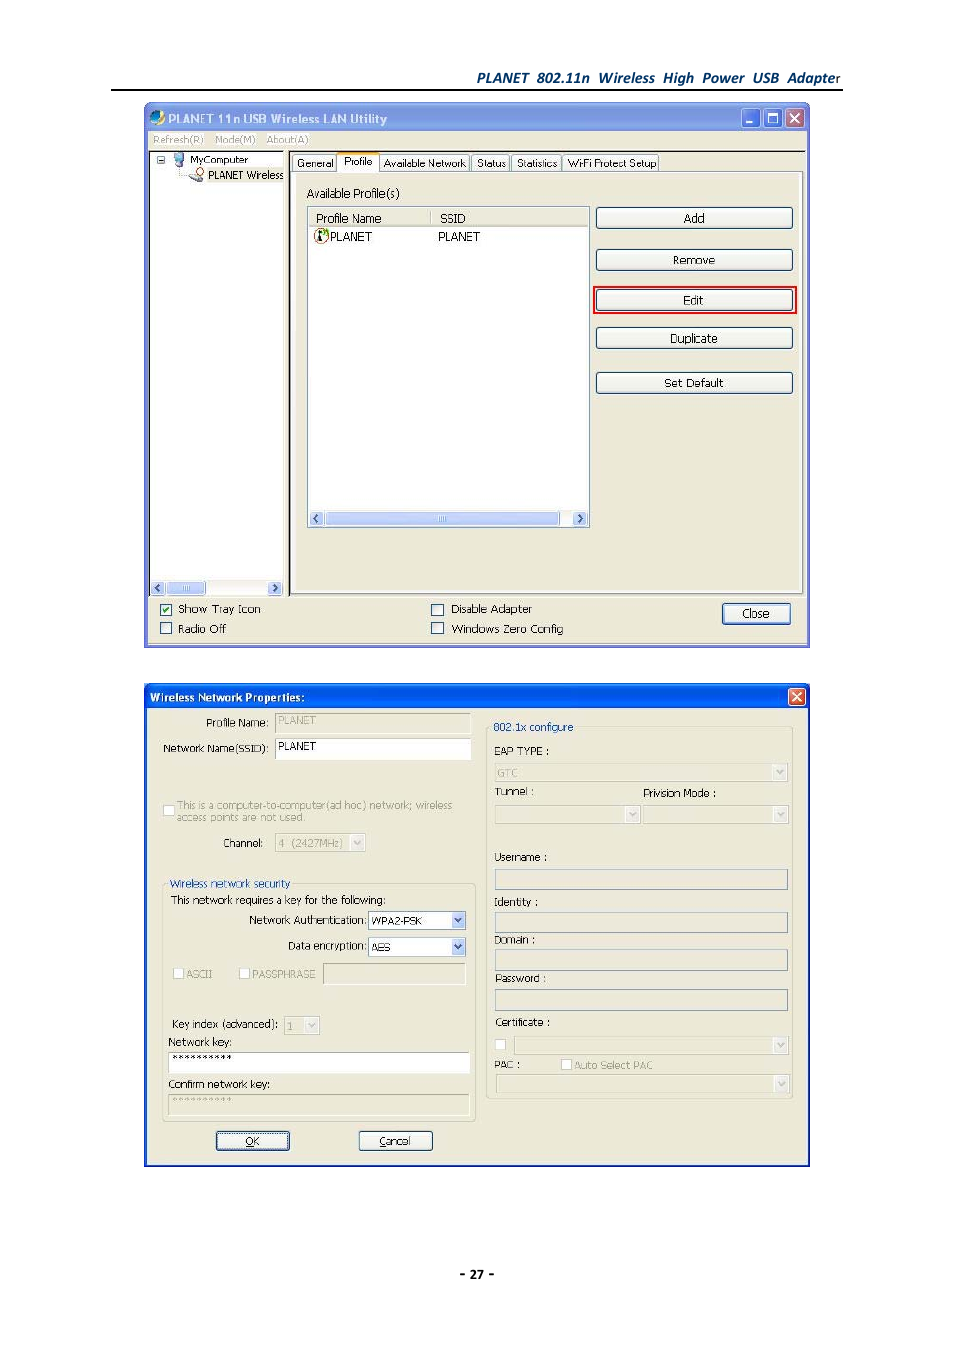The width and height of the screenshot is (954, 1350).
Task: Enable Auto Select PAC checkbox
Action: point(567,1065)
